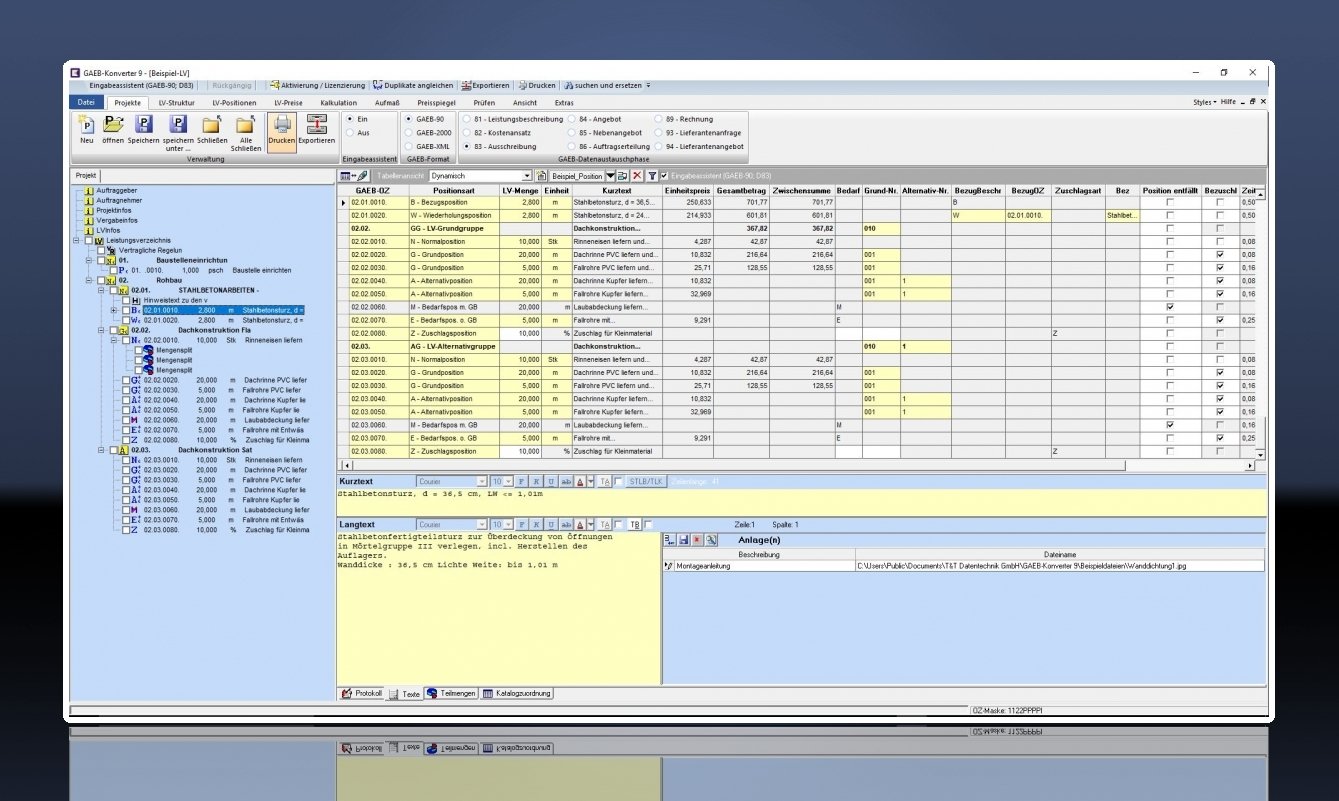This screenshot has width=1339, height=801.
Task: Open the Beispiel_Position dropdown arrow
Action: pyautogui.click(x=610, y=176)
